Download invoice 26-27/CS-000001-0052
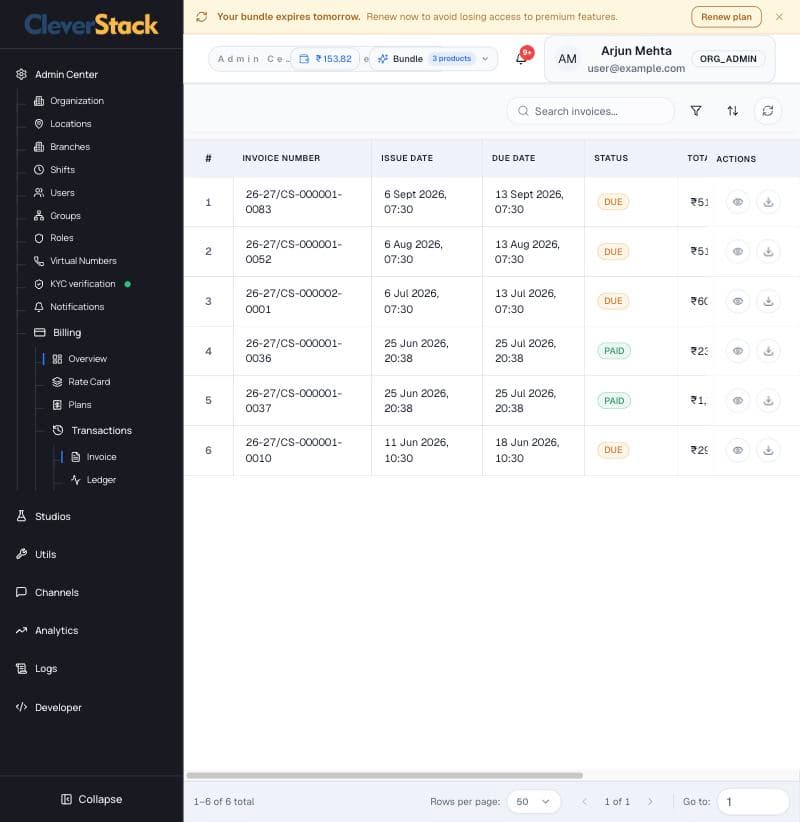This screenshot has height=822, width=800. click(768, 252)
